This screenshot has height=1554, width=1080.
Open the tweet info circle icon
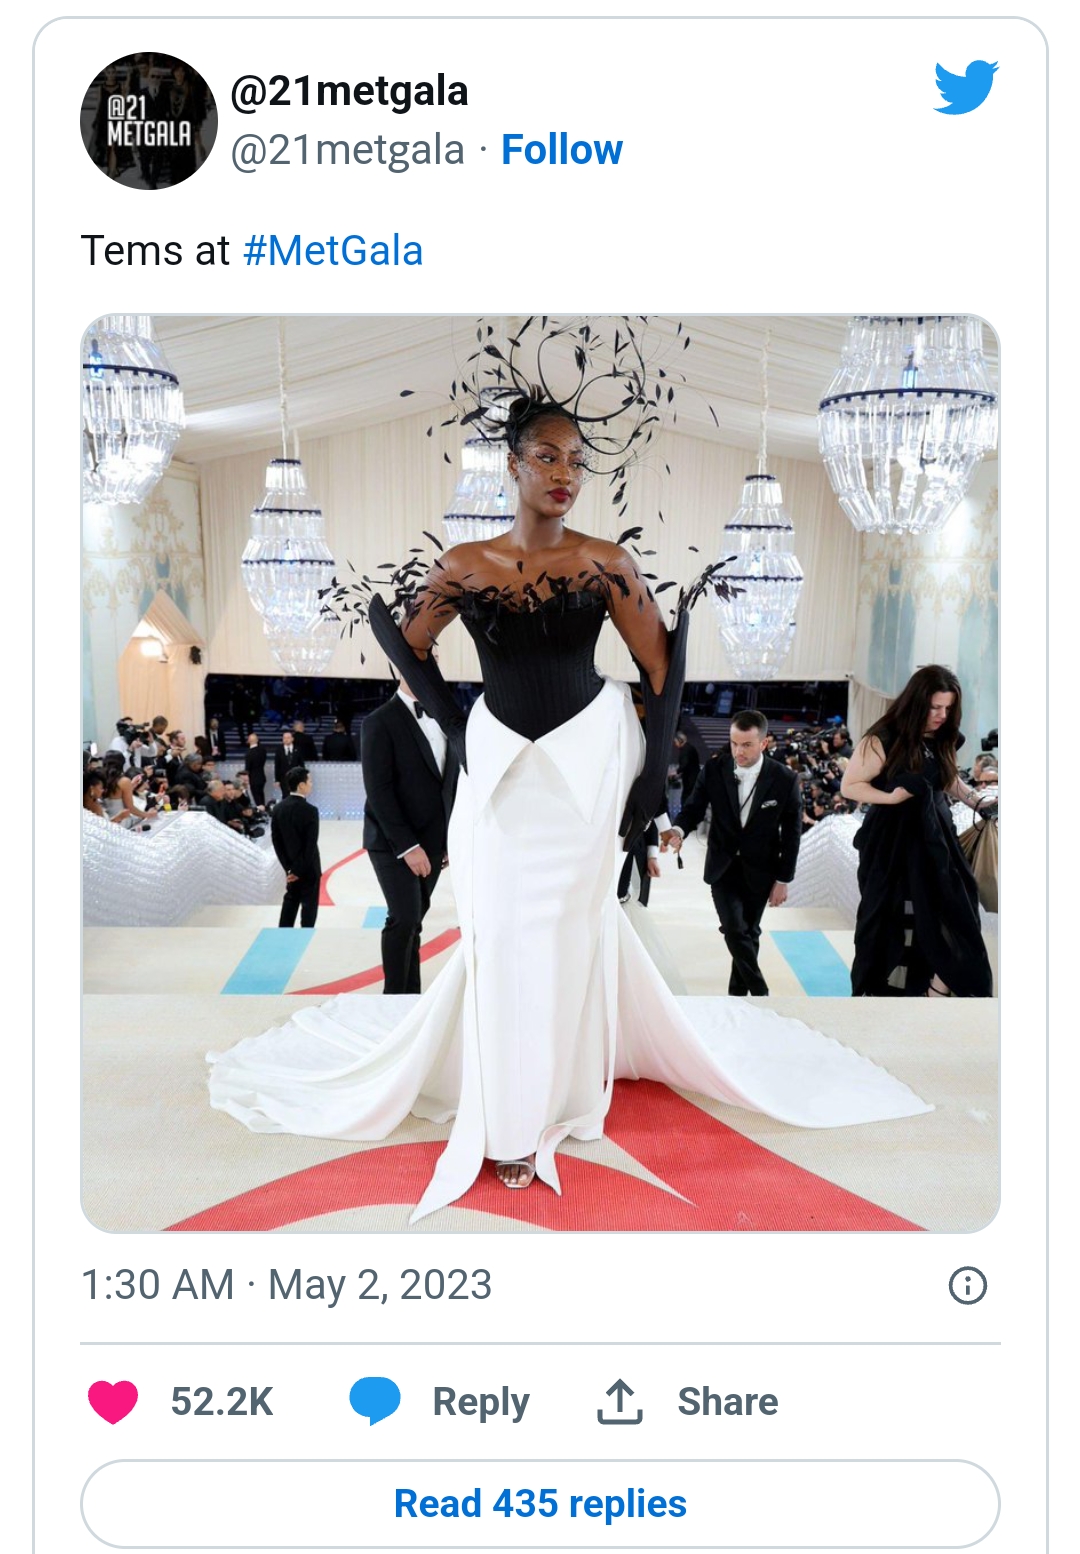[967, 1285]
